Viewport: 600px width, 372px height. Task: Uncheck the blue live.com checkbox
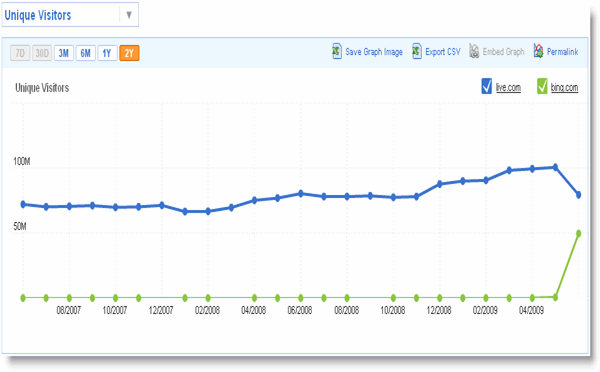[x=486, y=86]
